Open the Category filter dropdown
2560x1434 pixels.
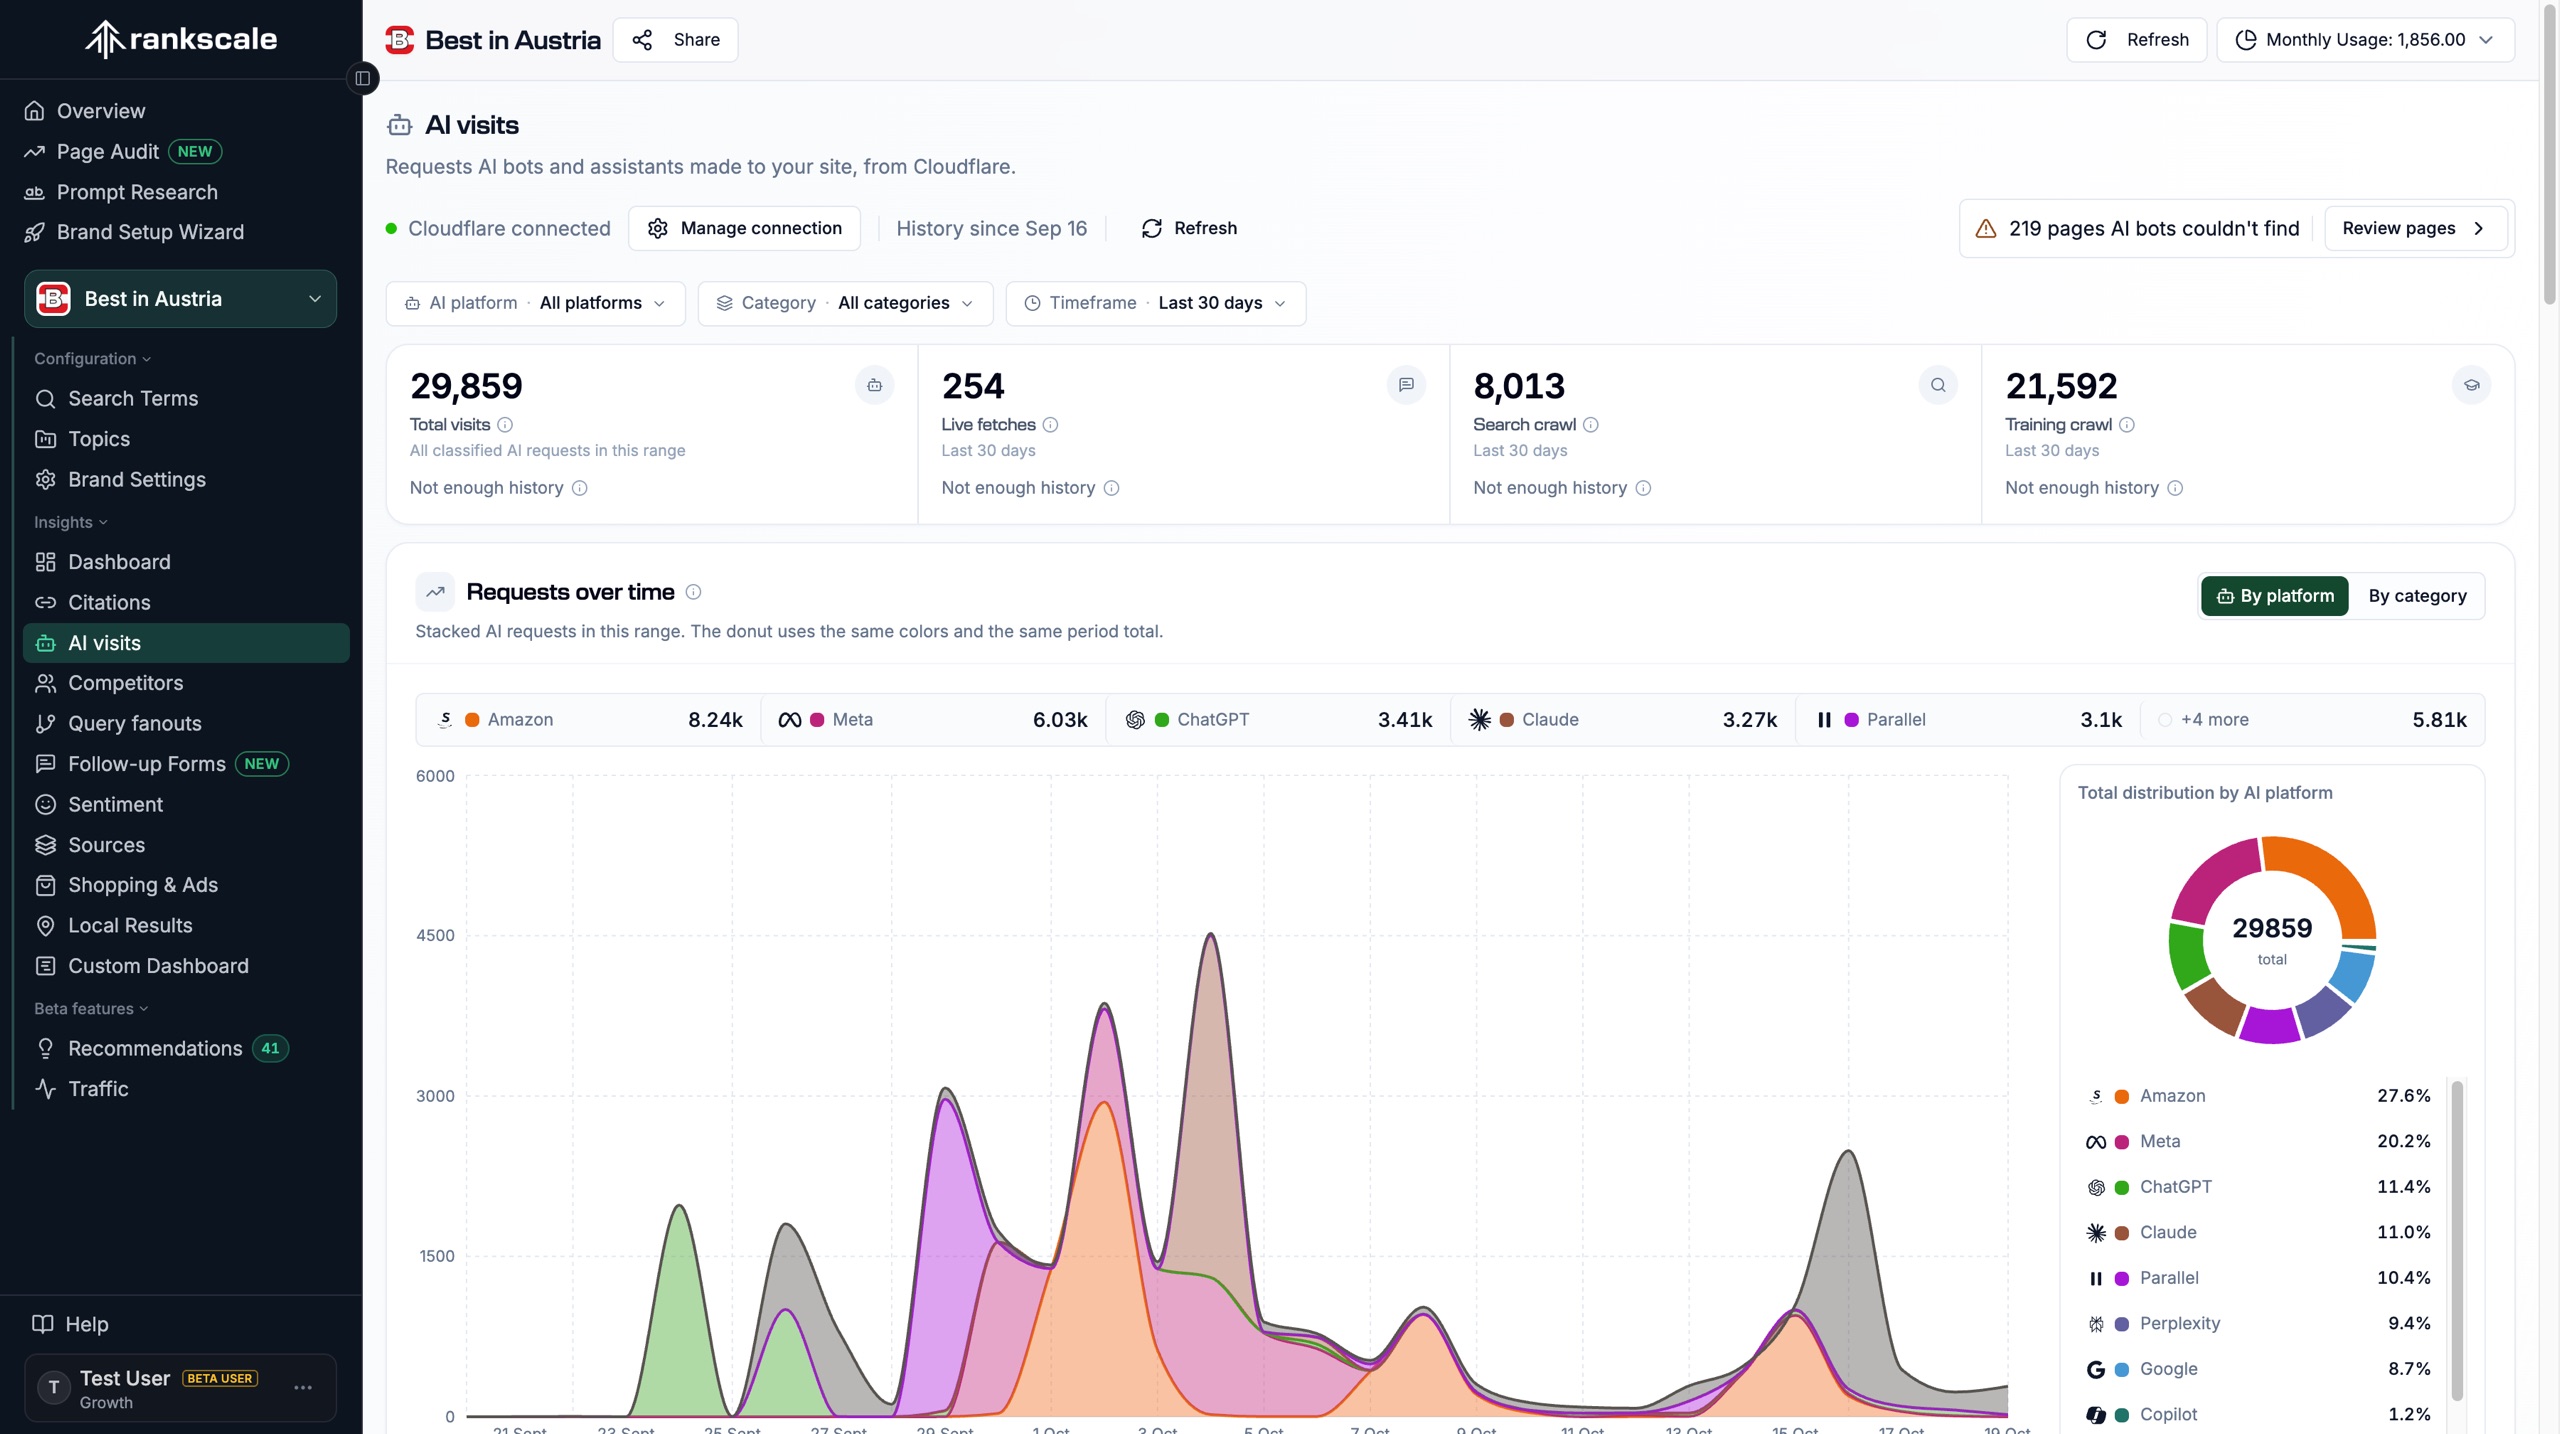coord(845,303)
